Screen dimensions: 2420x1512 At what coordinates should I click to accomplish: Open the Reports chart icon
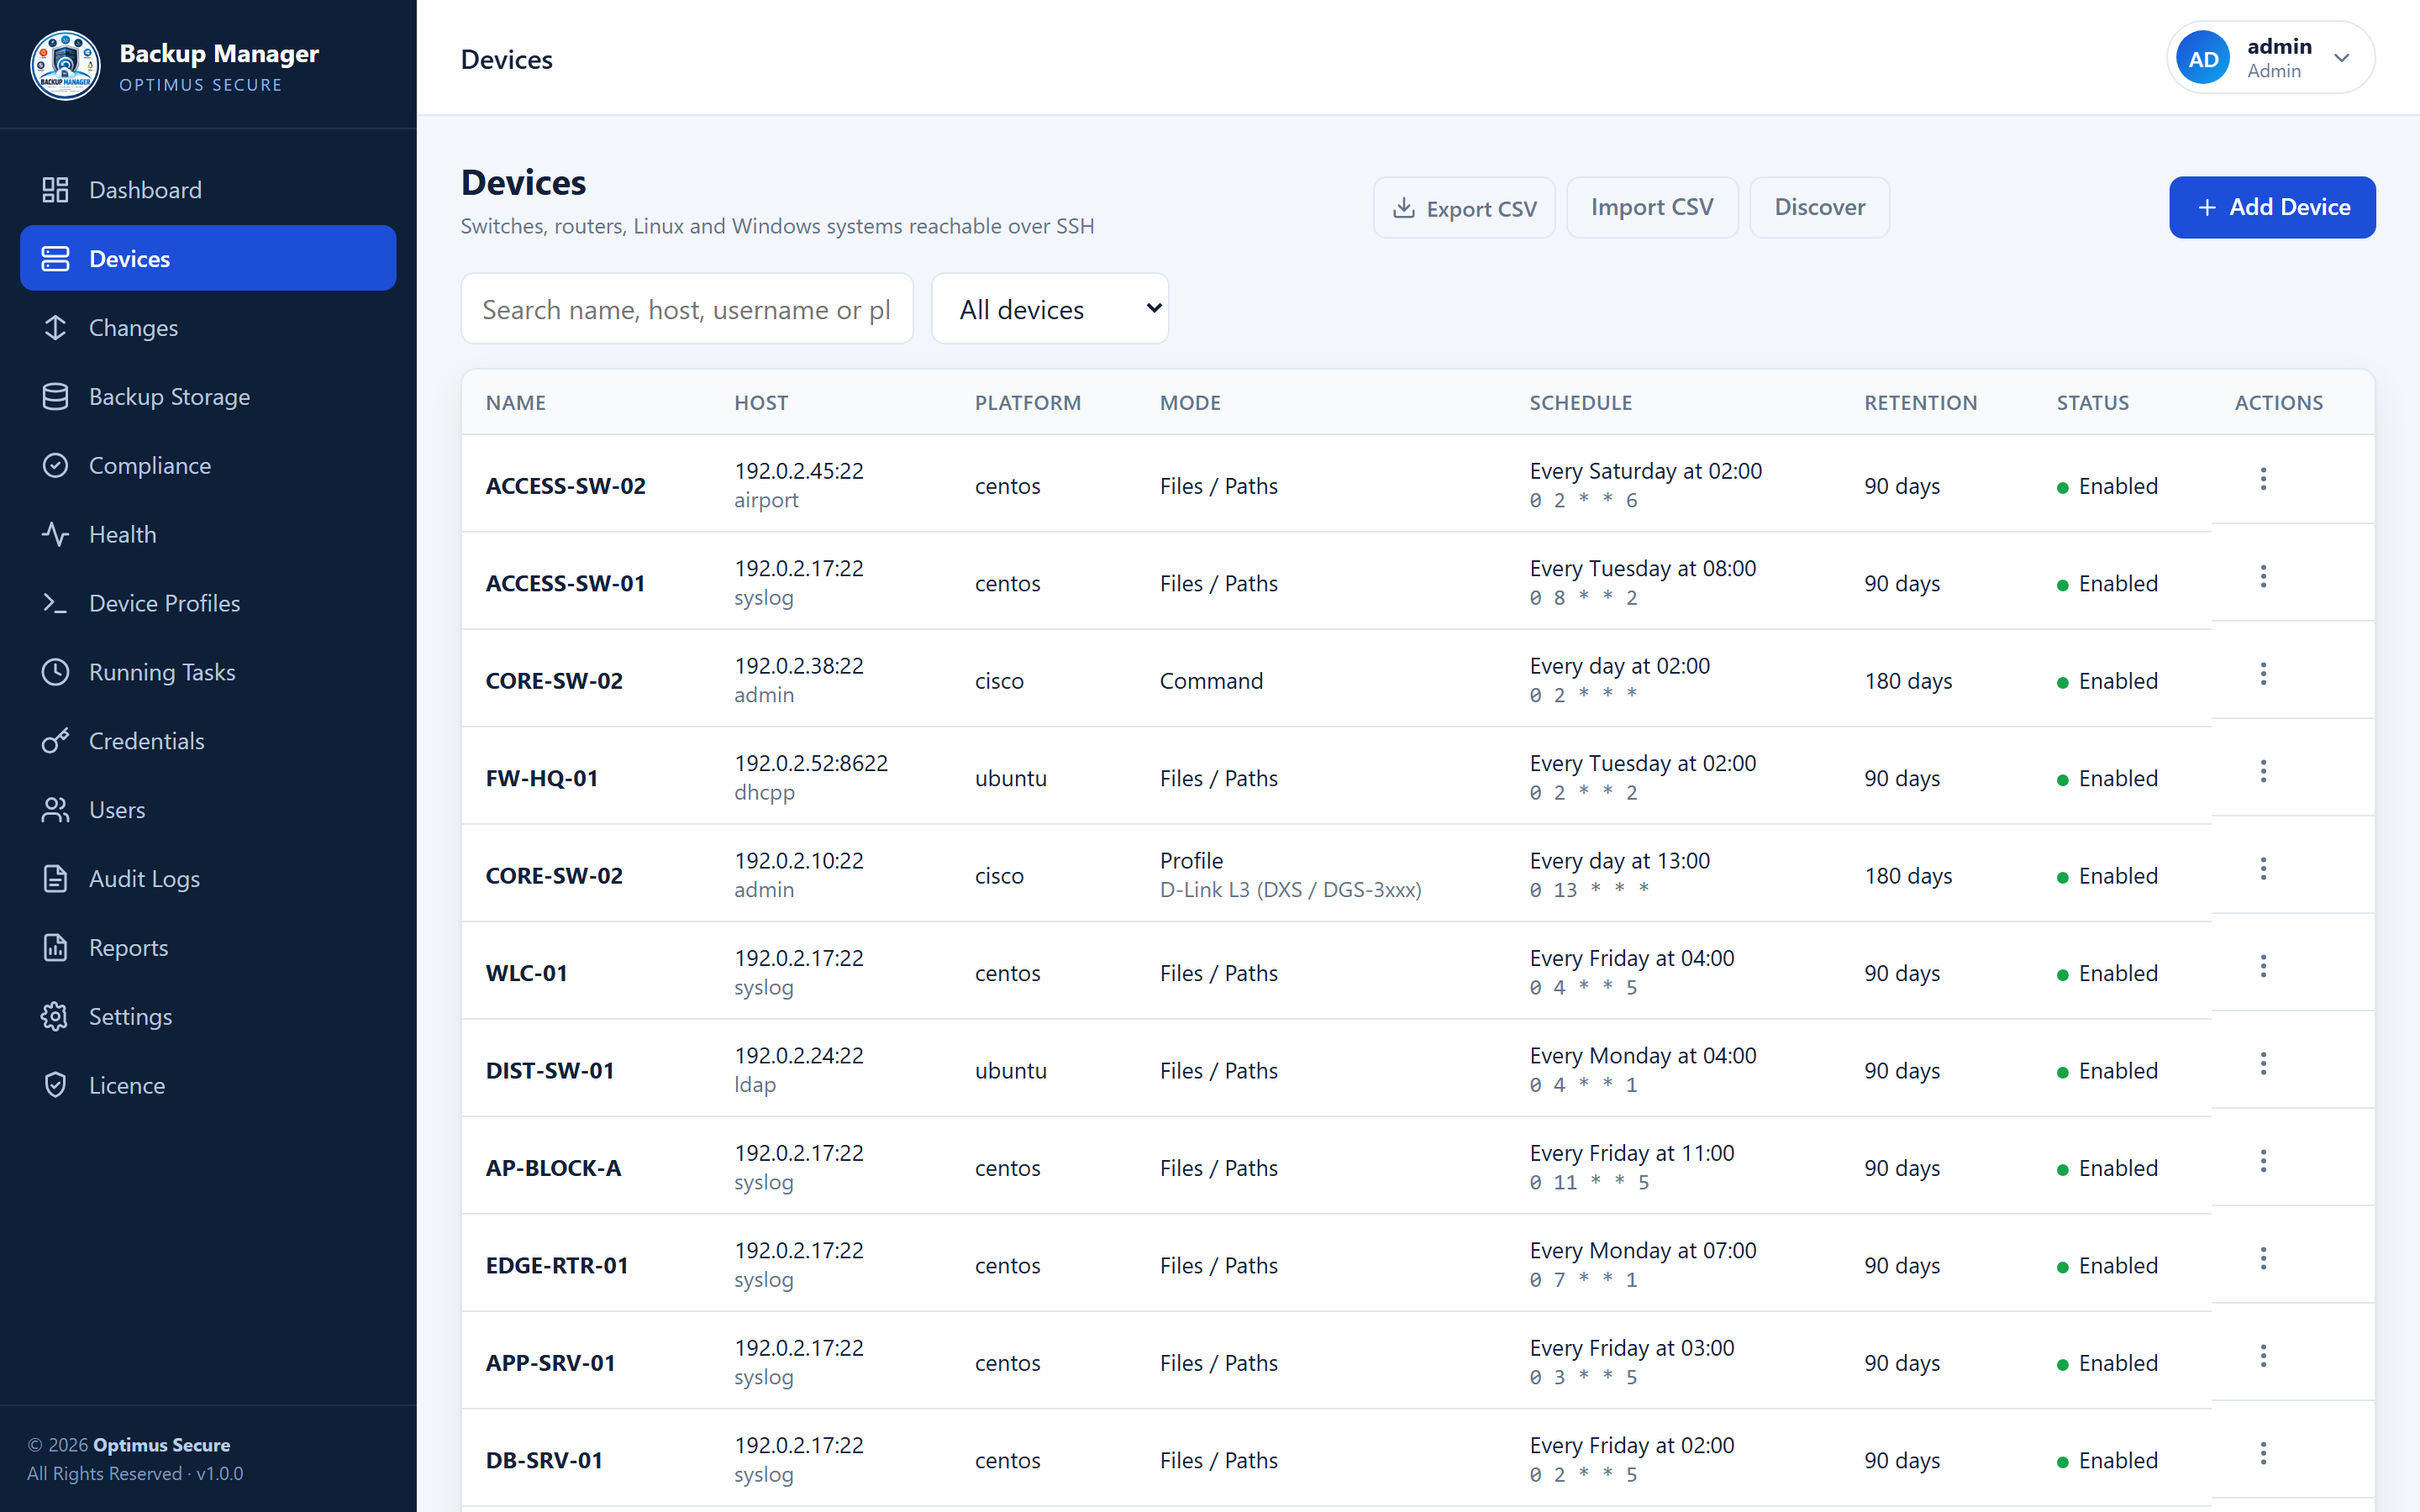55,948
